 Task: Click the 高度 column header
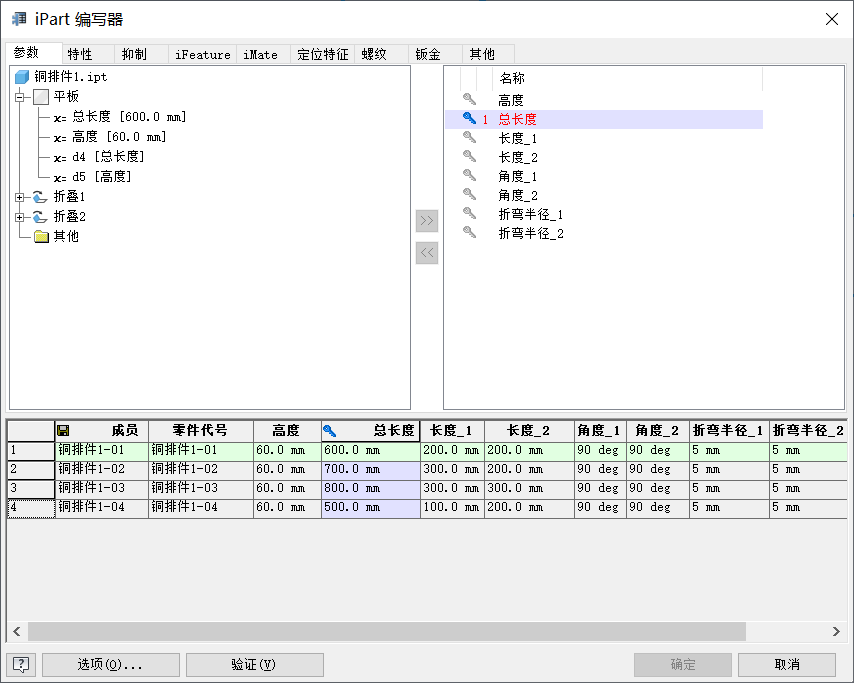point(288,431)
